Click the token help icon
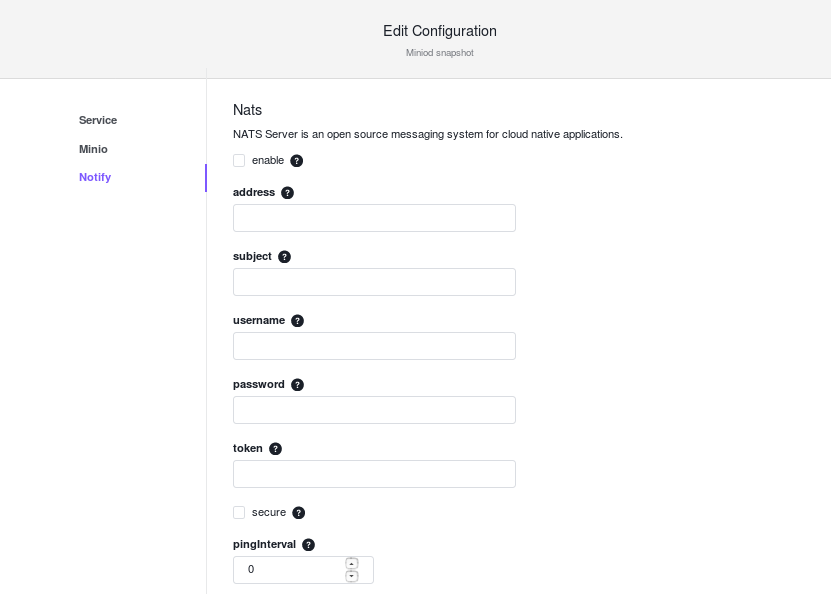831x594 pixels. point(276,449)
